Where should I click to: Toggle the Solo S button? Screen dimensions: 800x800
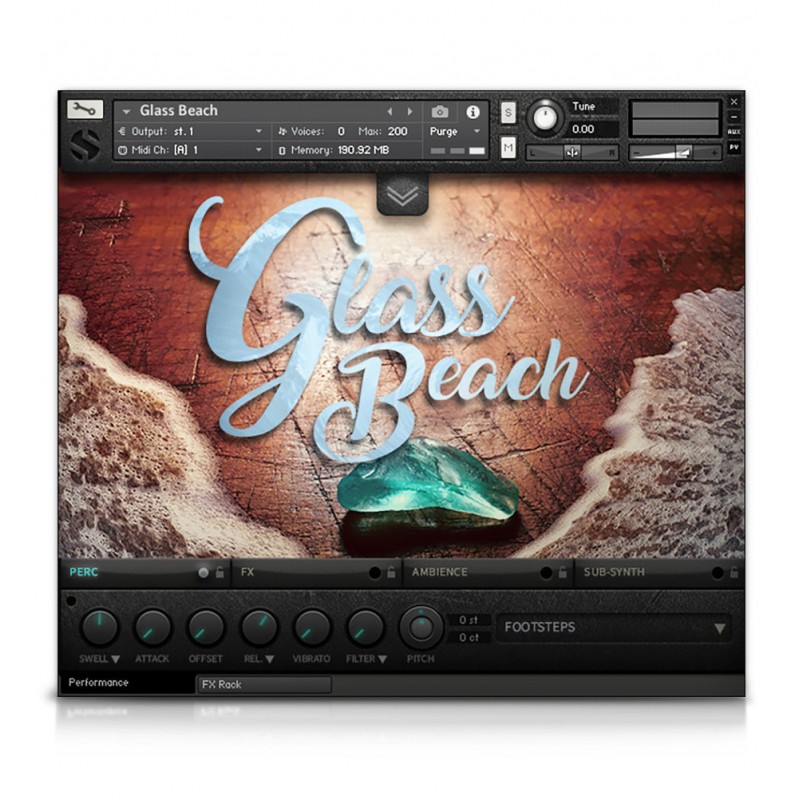point(508,113)
